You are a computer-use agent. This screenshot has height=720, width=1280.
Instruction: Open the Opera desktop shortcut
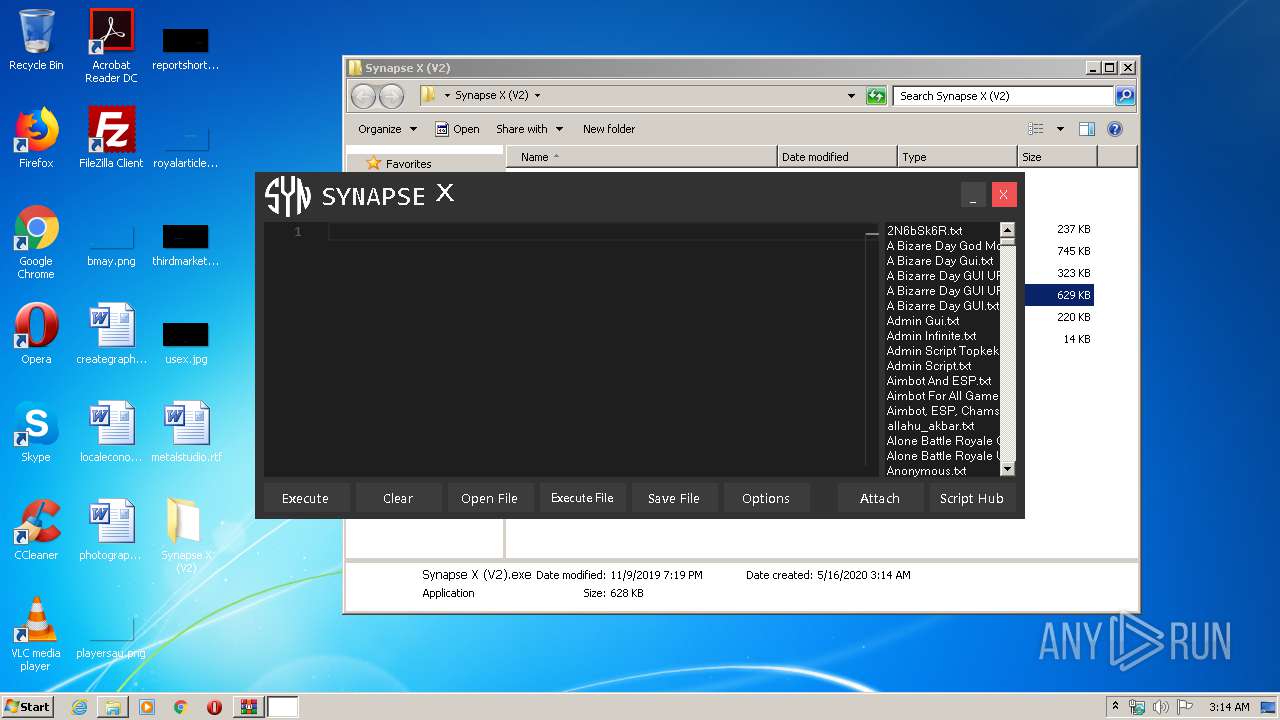36,333
